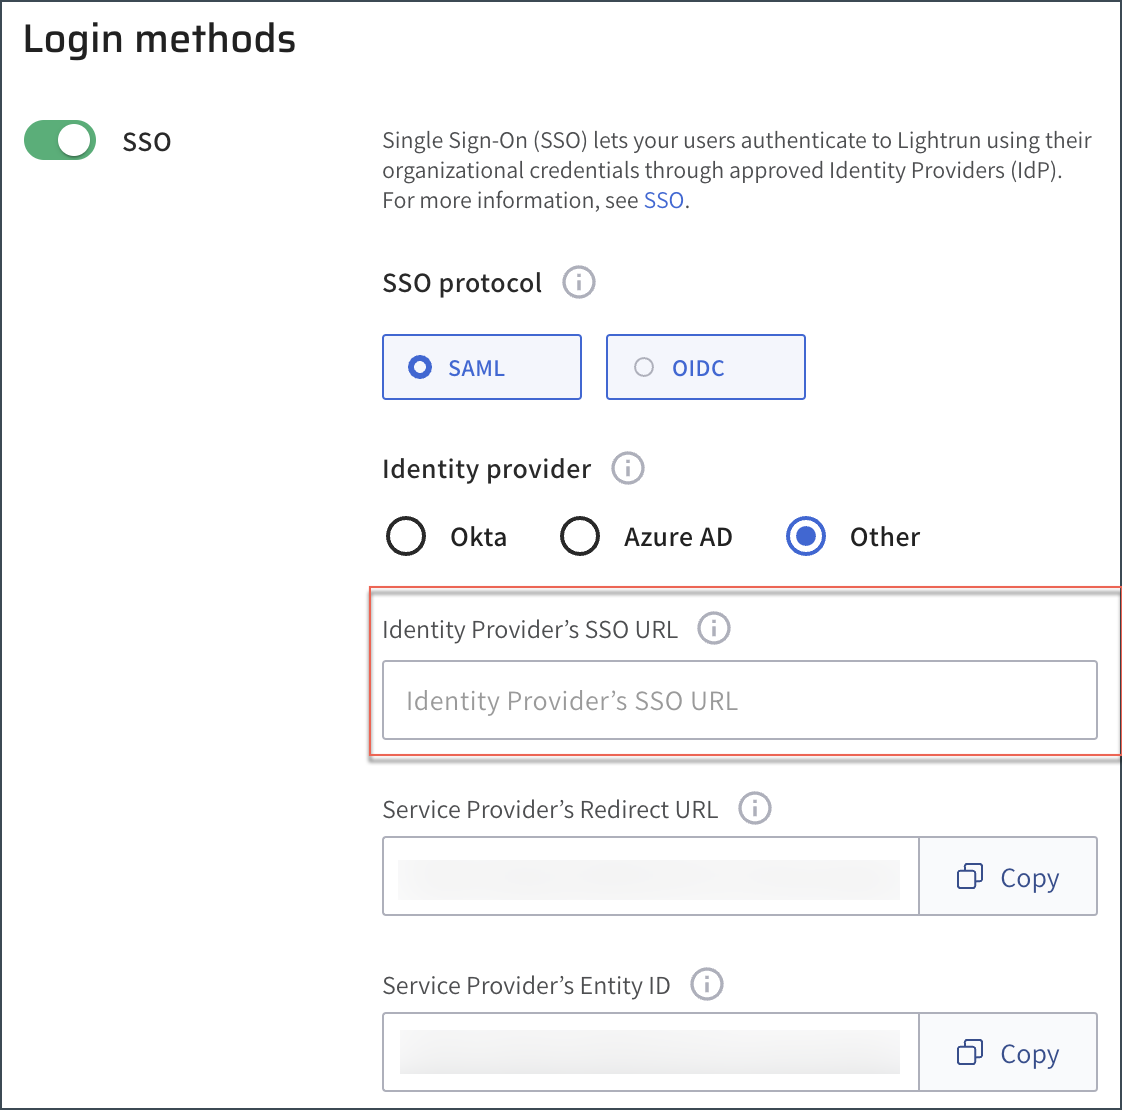
Task: Click the Service Provider's Entity ID info icon
Action: (x=706, y=984)
